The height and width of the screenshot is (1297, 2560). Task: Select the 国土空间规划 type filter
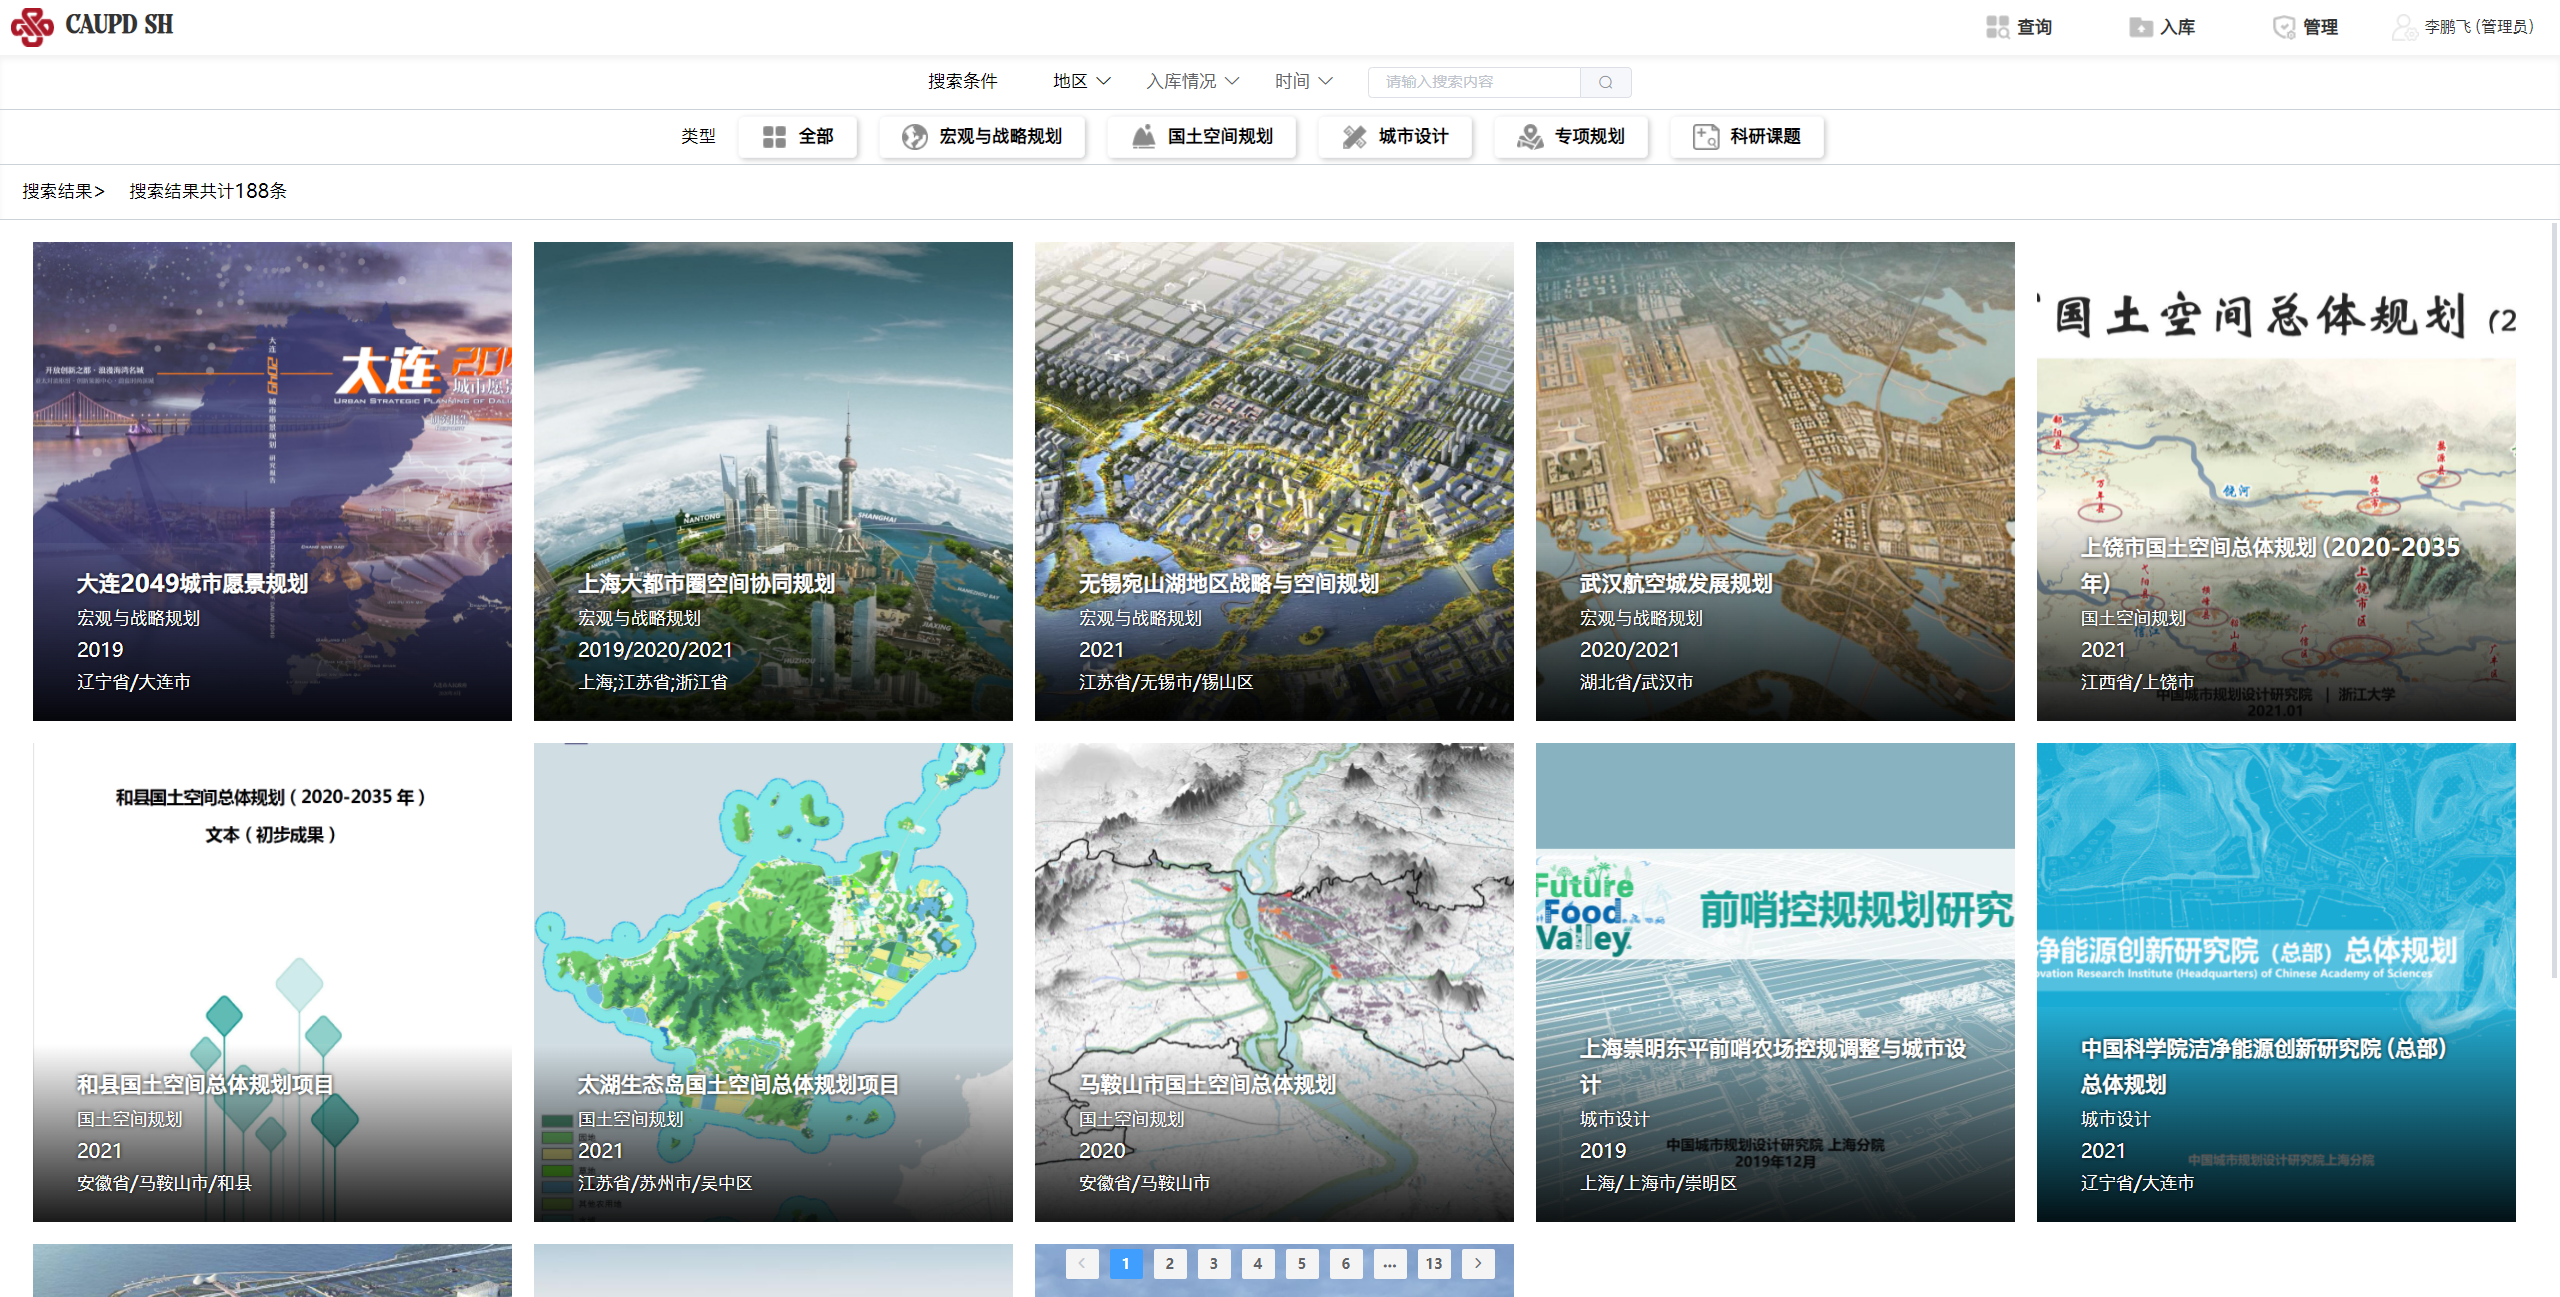point(1201,137)
